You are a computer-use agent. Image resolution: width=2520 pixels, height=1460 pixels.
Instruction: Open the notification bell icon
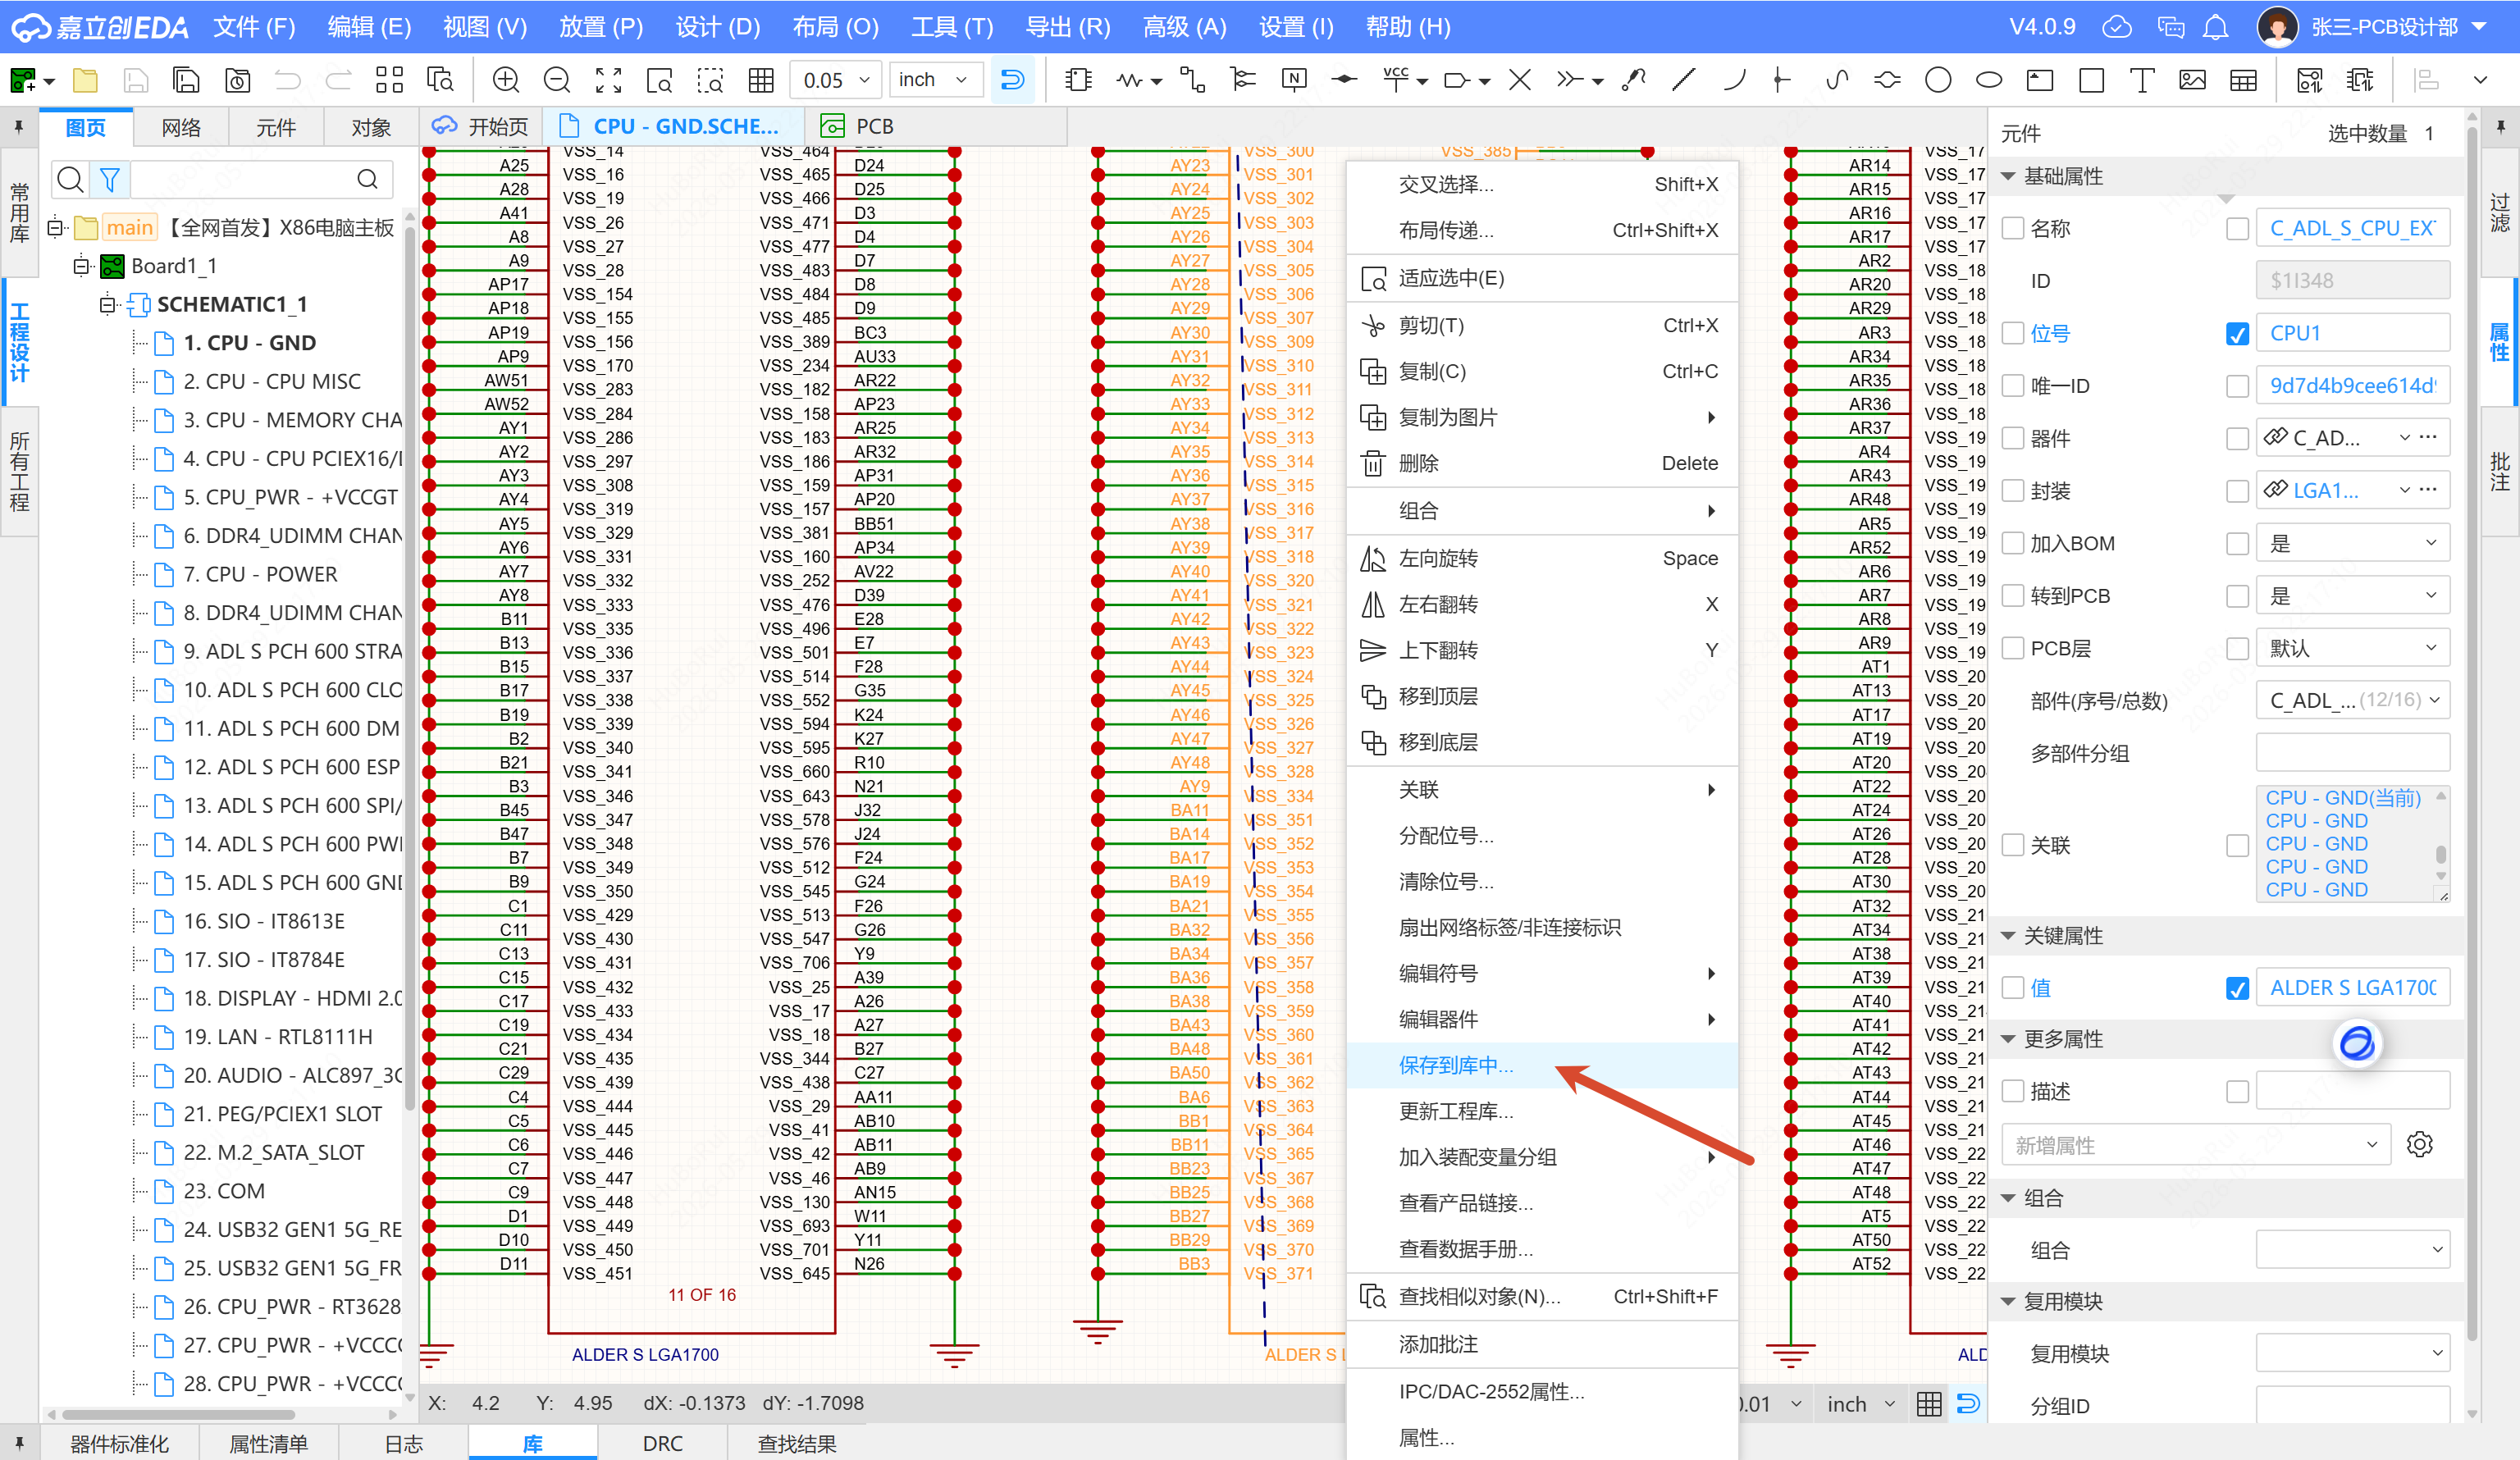2216,27
